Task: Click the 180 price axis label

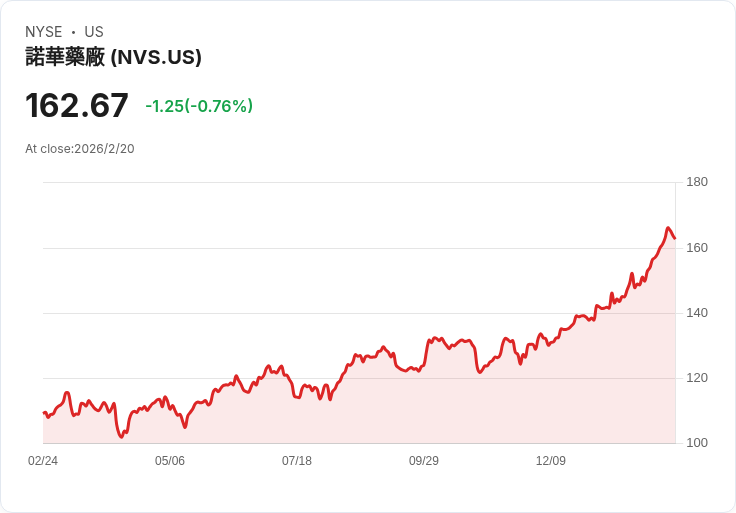Action: point(697,182)
